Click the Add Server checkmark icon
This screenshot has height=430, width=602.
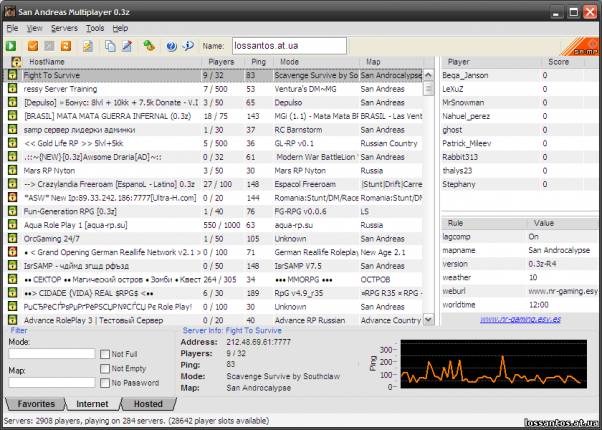point(33,46)
